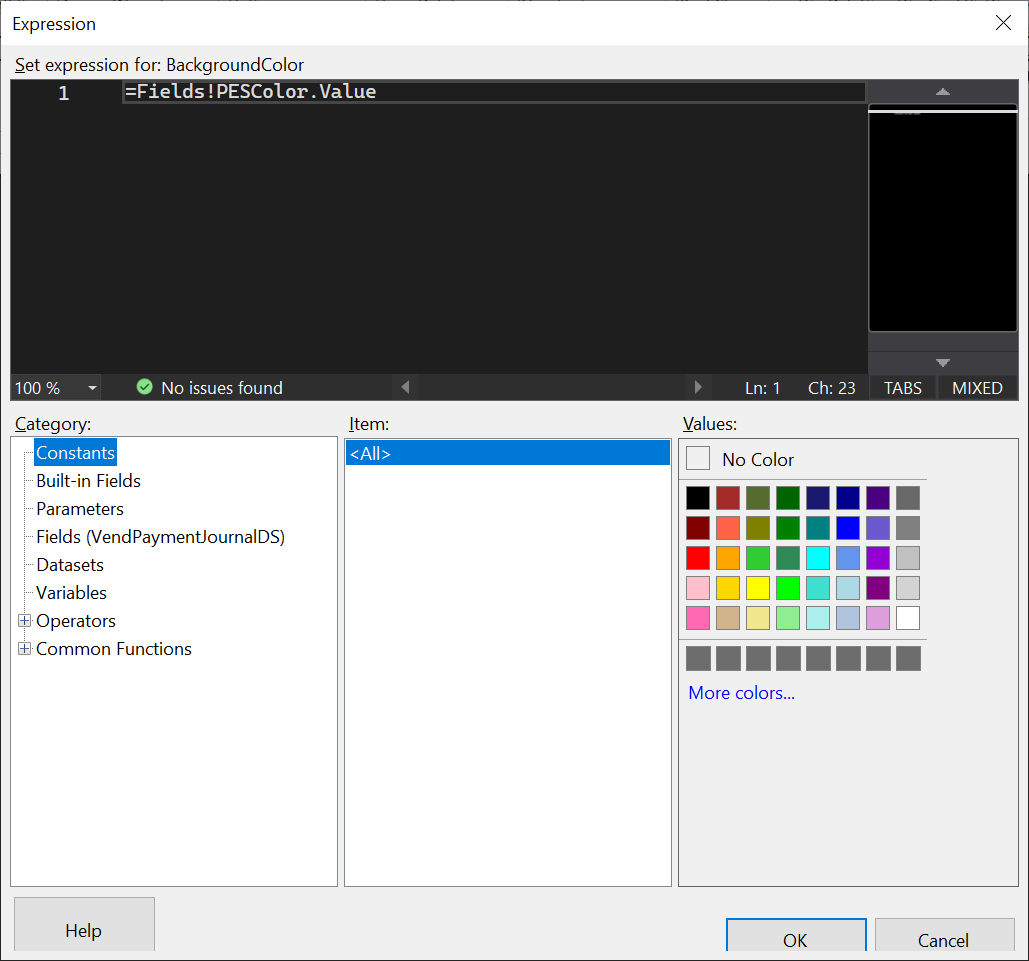This screenshot has width=1029, height=961.
Task: Open the More colors link
Action: [x=742, y=693]
